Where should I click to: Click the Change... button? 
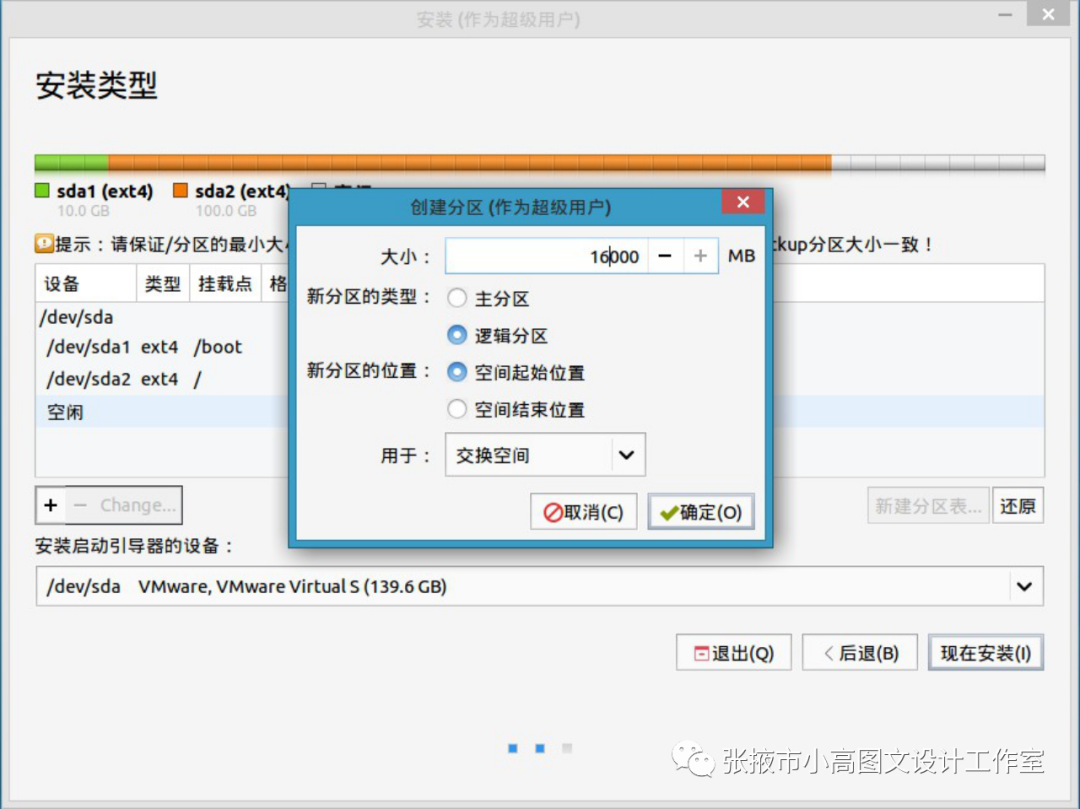click(x=138, y=505)
